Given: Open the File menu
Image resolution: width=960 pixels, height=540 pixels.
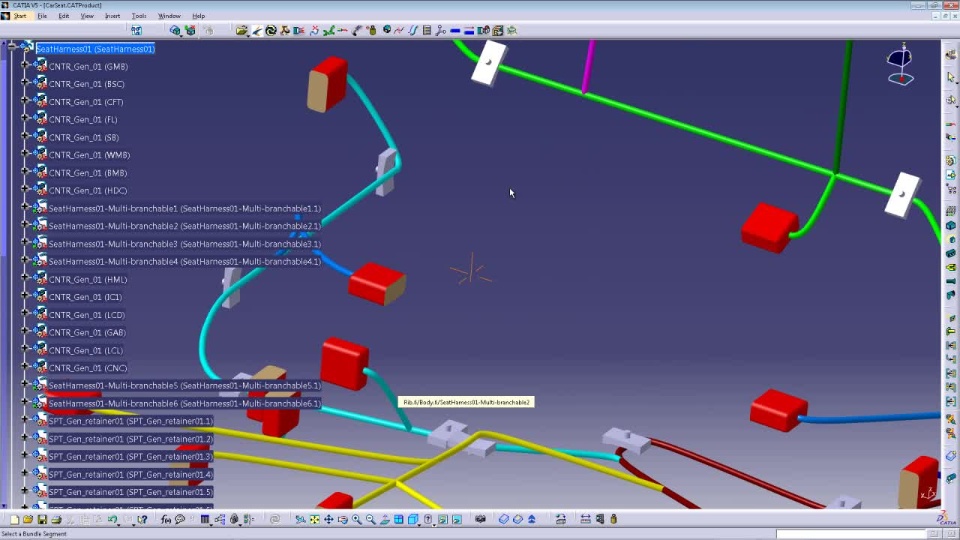Looking at the screenshot, I should pyautogui.click(x=42, y=16).
